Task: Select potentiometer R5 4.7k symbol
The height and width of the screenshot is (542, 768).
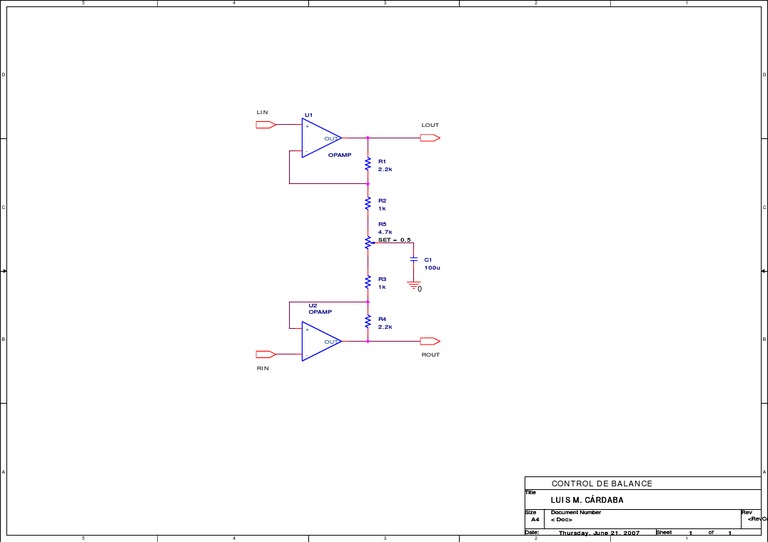Action: 368,242
